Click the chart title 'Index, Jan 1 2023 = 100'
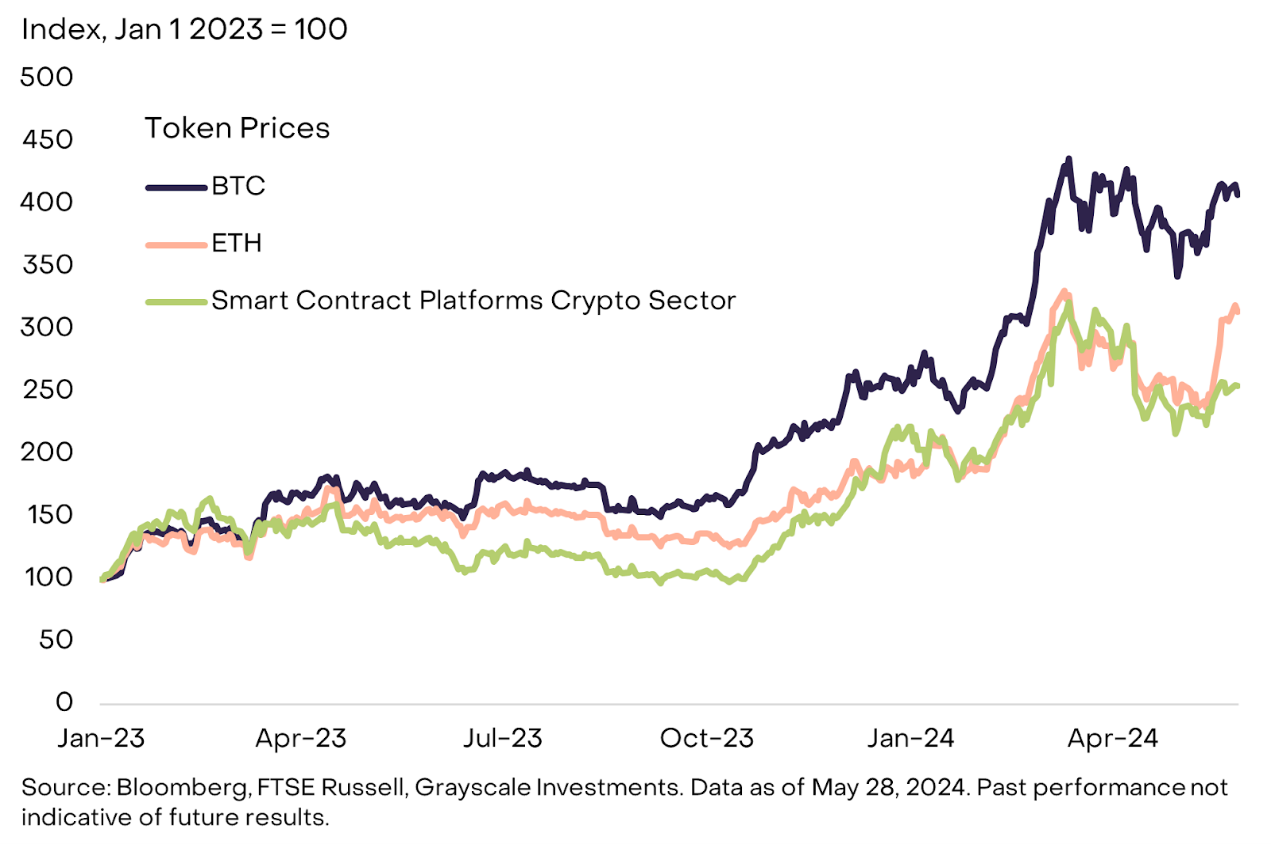The image size is (1271, 844). click(184, 30)
